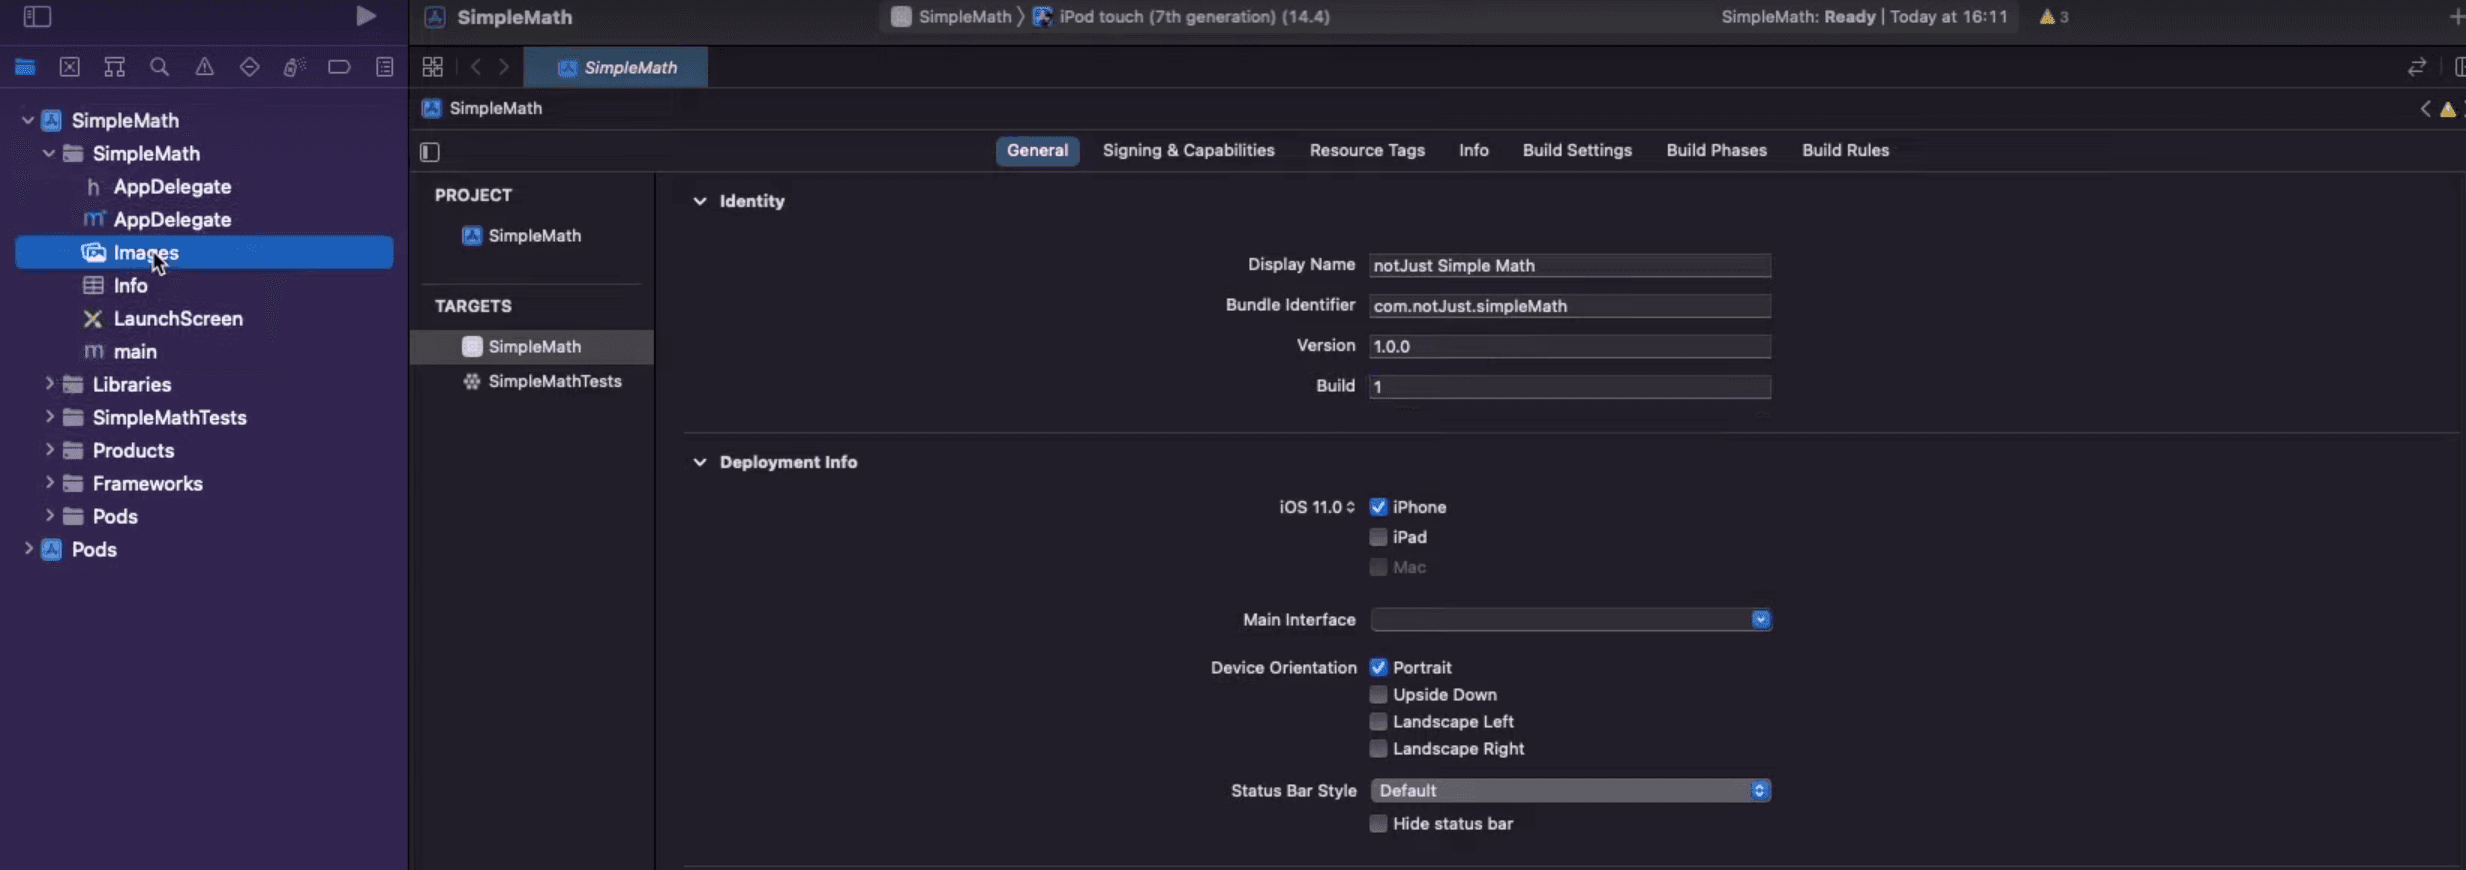Expand the Libraries folder

[49, 384]
